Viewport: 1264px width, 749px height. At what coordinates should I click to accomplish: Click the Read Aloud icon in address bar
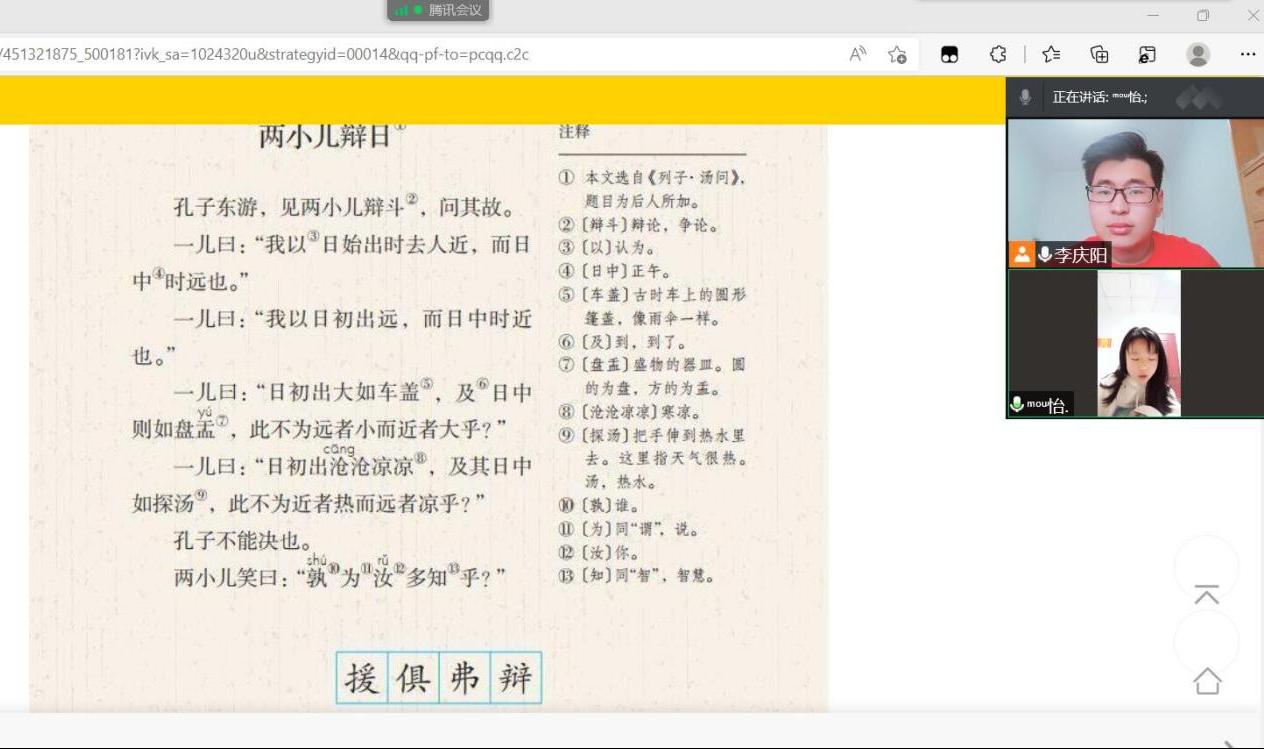[857, 55]
